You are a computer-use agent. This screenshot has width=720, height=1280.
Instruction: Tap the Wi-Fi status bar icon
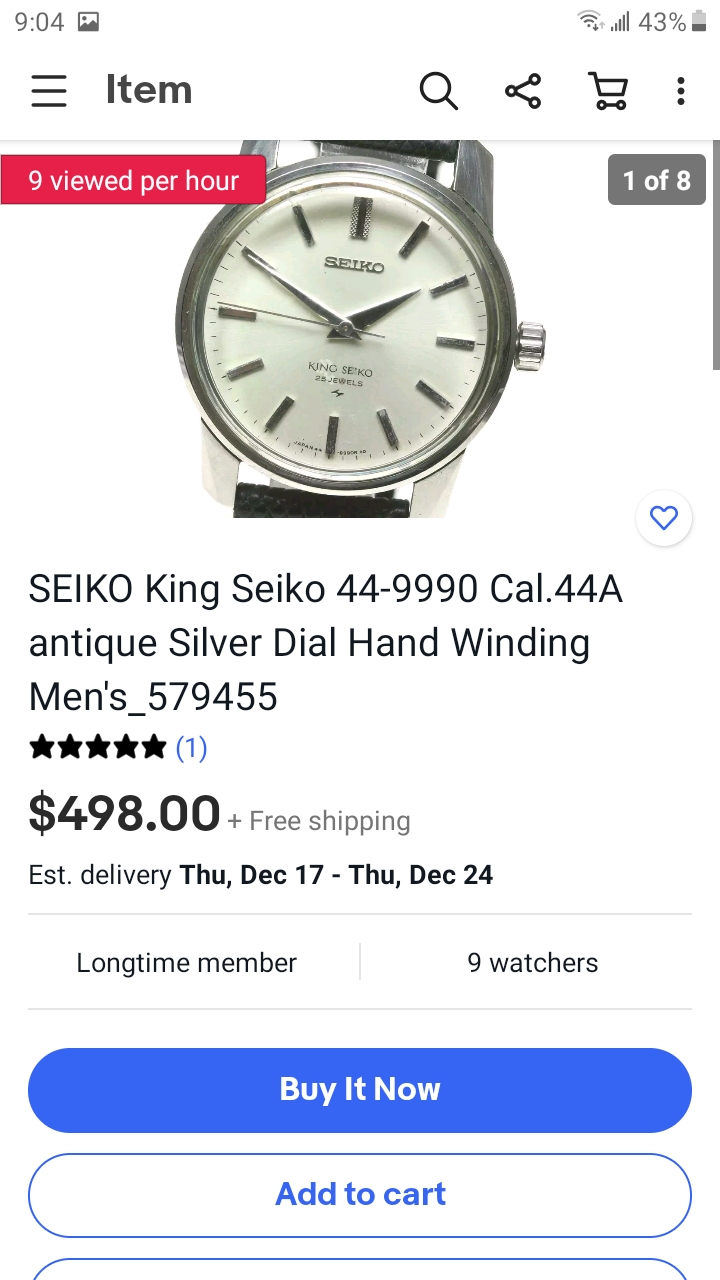(590, 21)
